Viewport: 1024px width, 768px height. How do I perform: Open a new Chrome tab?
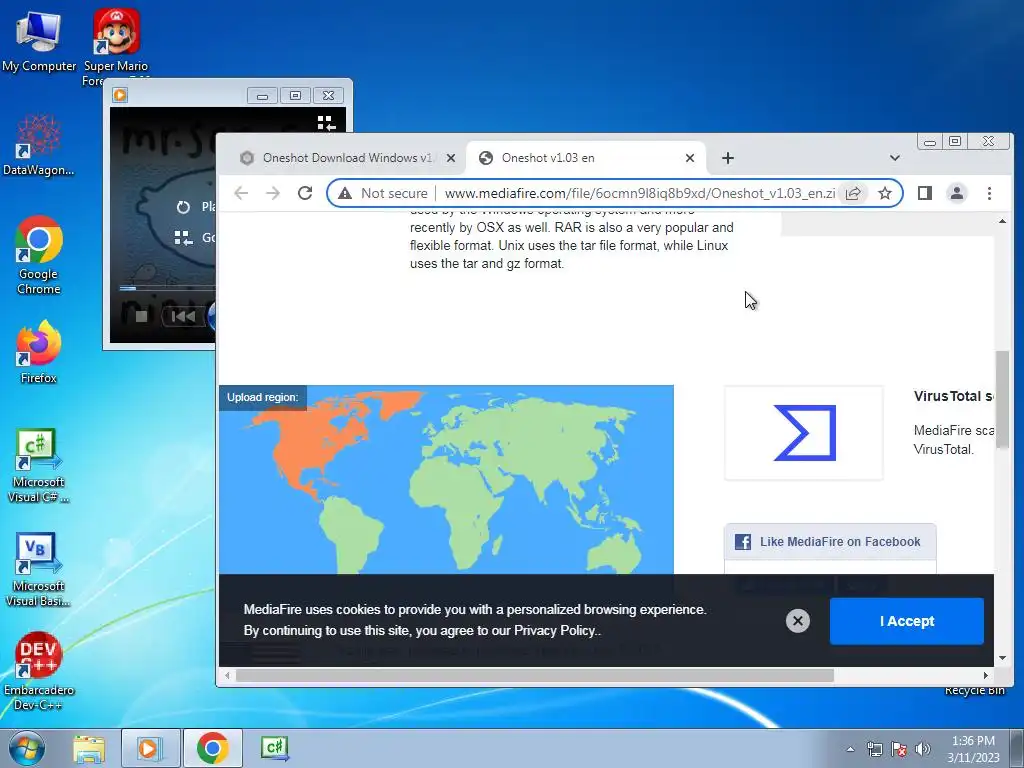(728, 158)
